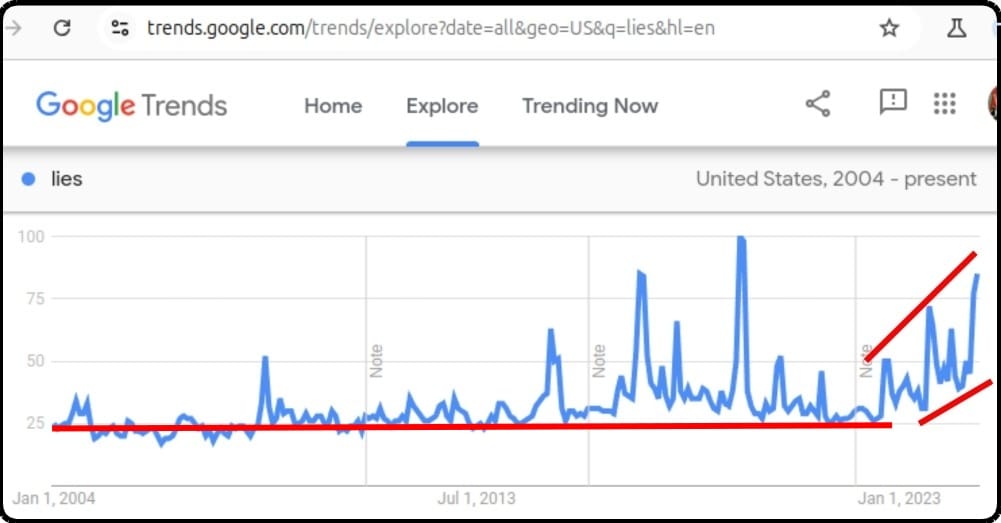Click the Note marker before 2023

coord(866,361)
